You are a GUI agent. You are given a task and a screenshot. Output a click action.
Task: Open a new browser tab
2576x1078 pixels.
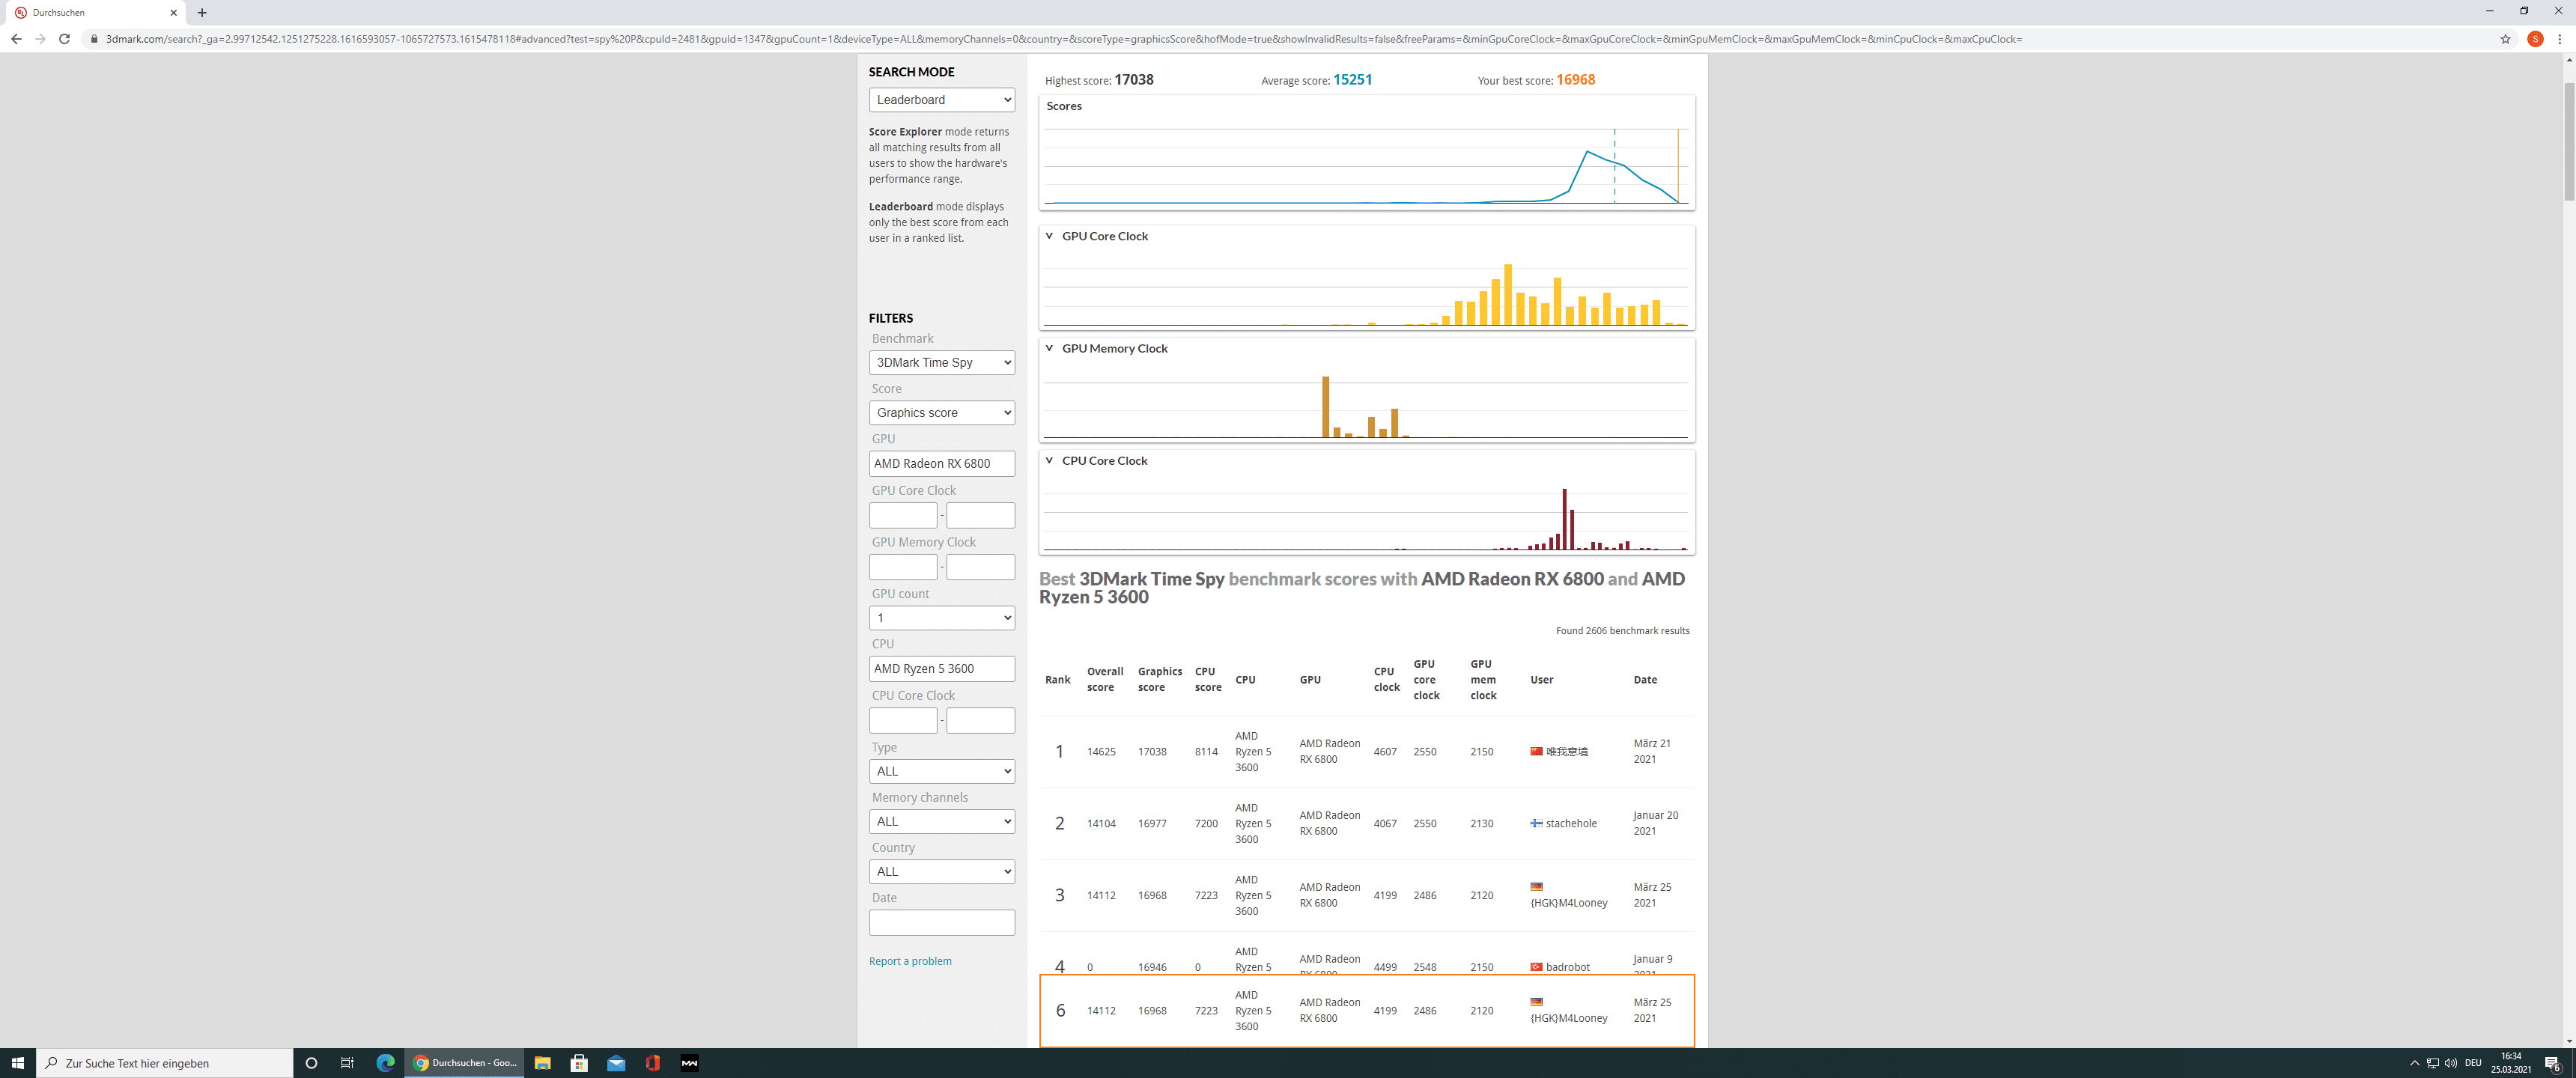click(202, 13)
